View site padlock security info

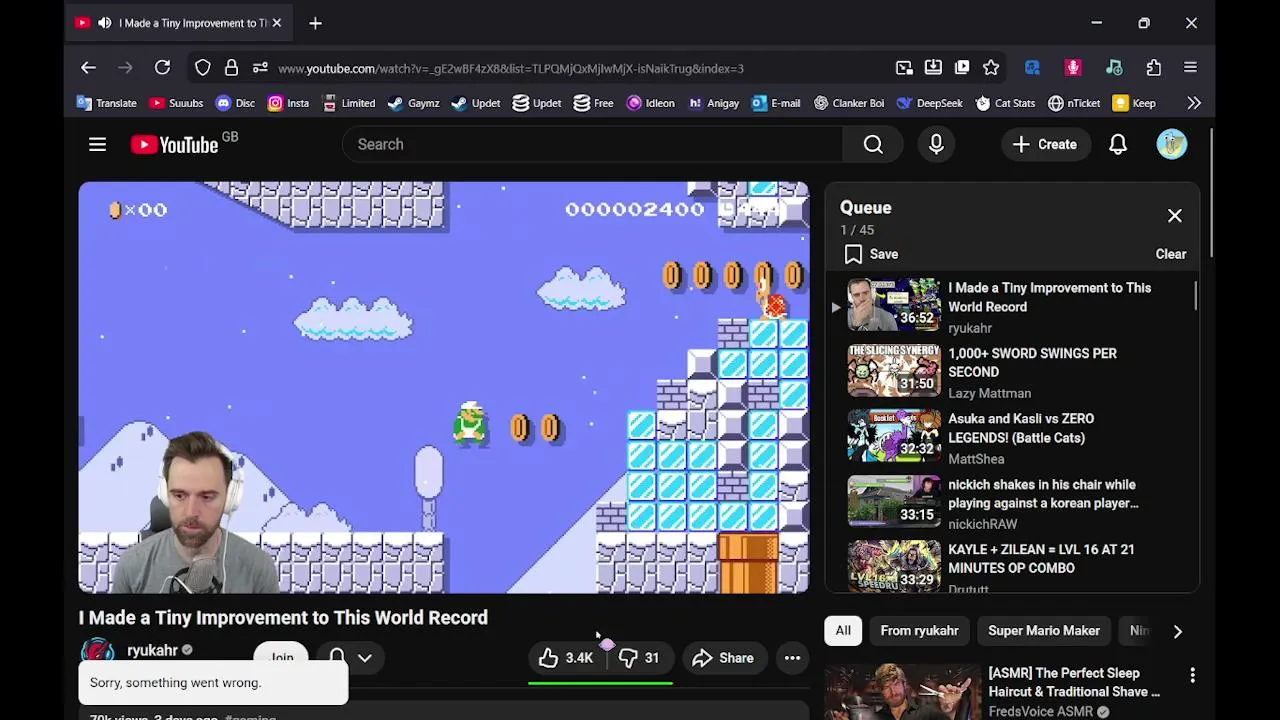click(231, 68)
